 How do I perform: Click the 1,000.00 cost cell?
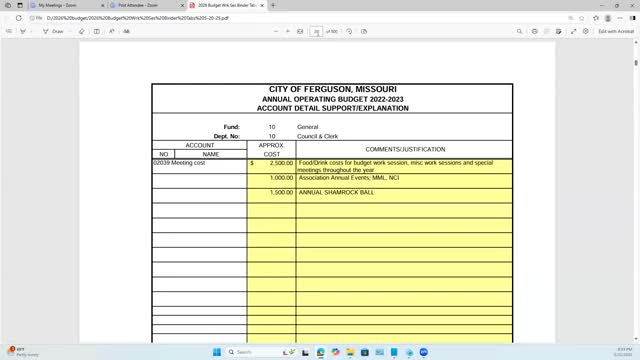click(271, 181)
